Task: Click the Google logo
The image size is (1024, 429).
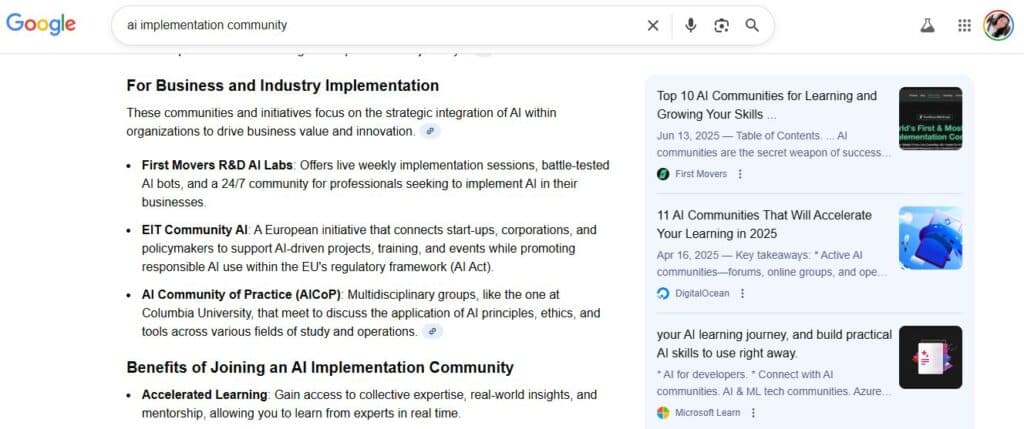Action: [41, 24]
